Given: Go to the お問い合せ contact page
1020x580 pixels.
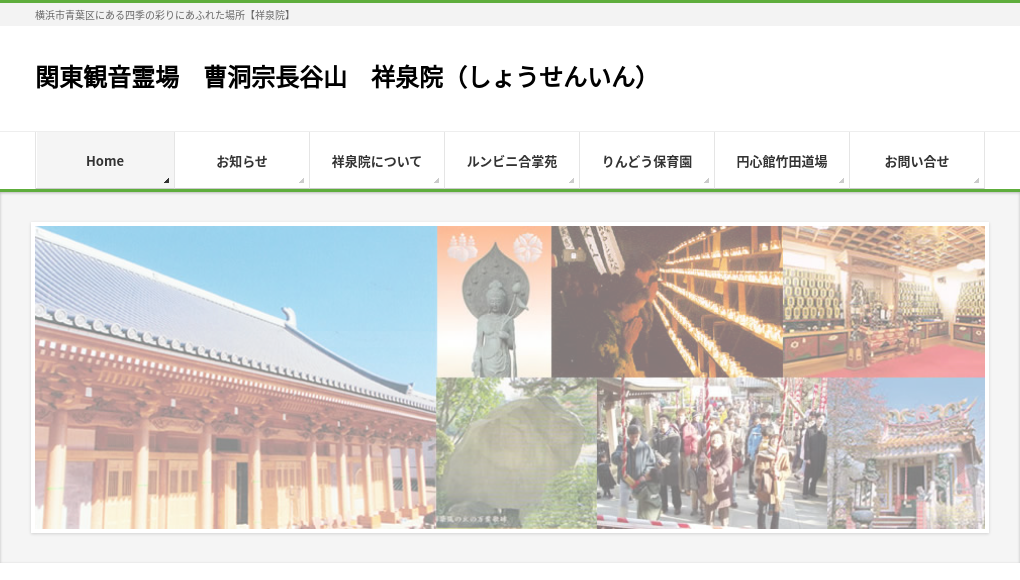Looking at the screenshot, I should tap(916, 160).
